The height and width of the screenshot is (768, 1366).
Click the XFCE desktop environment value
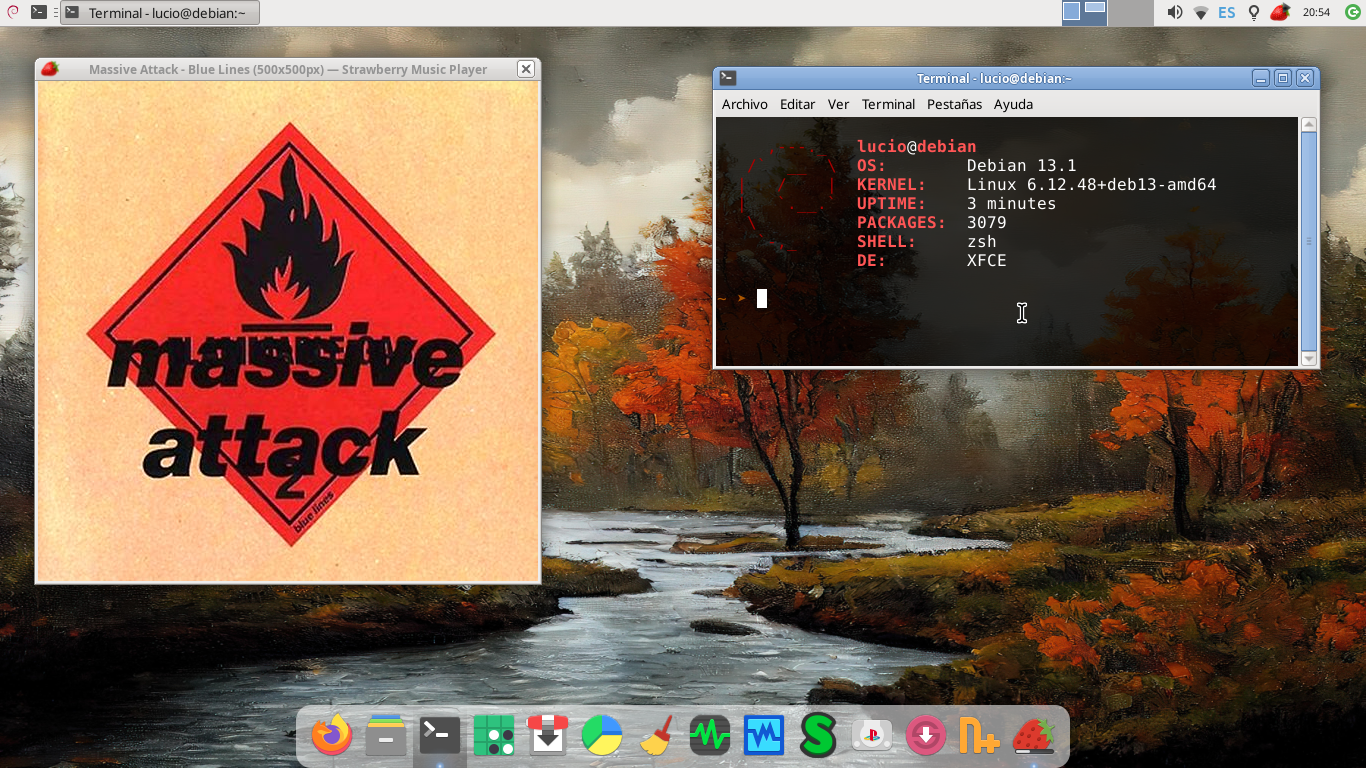click(x=987, y=260)
